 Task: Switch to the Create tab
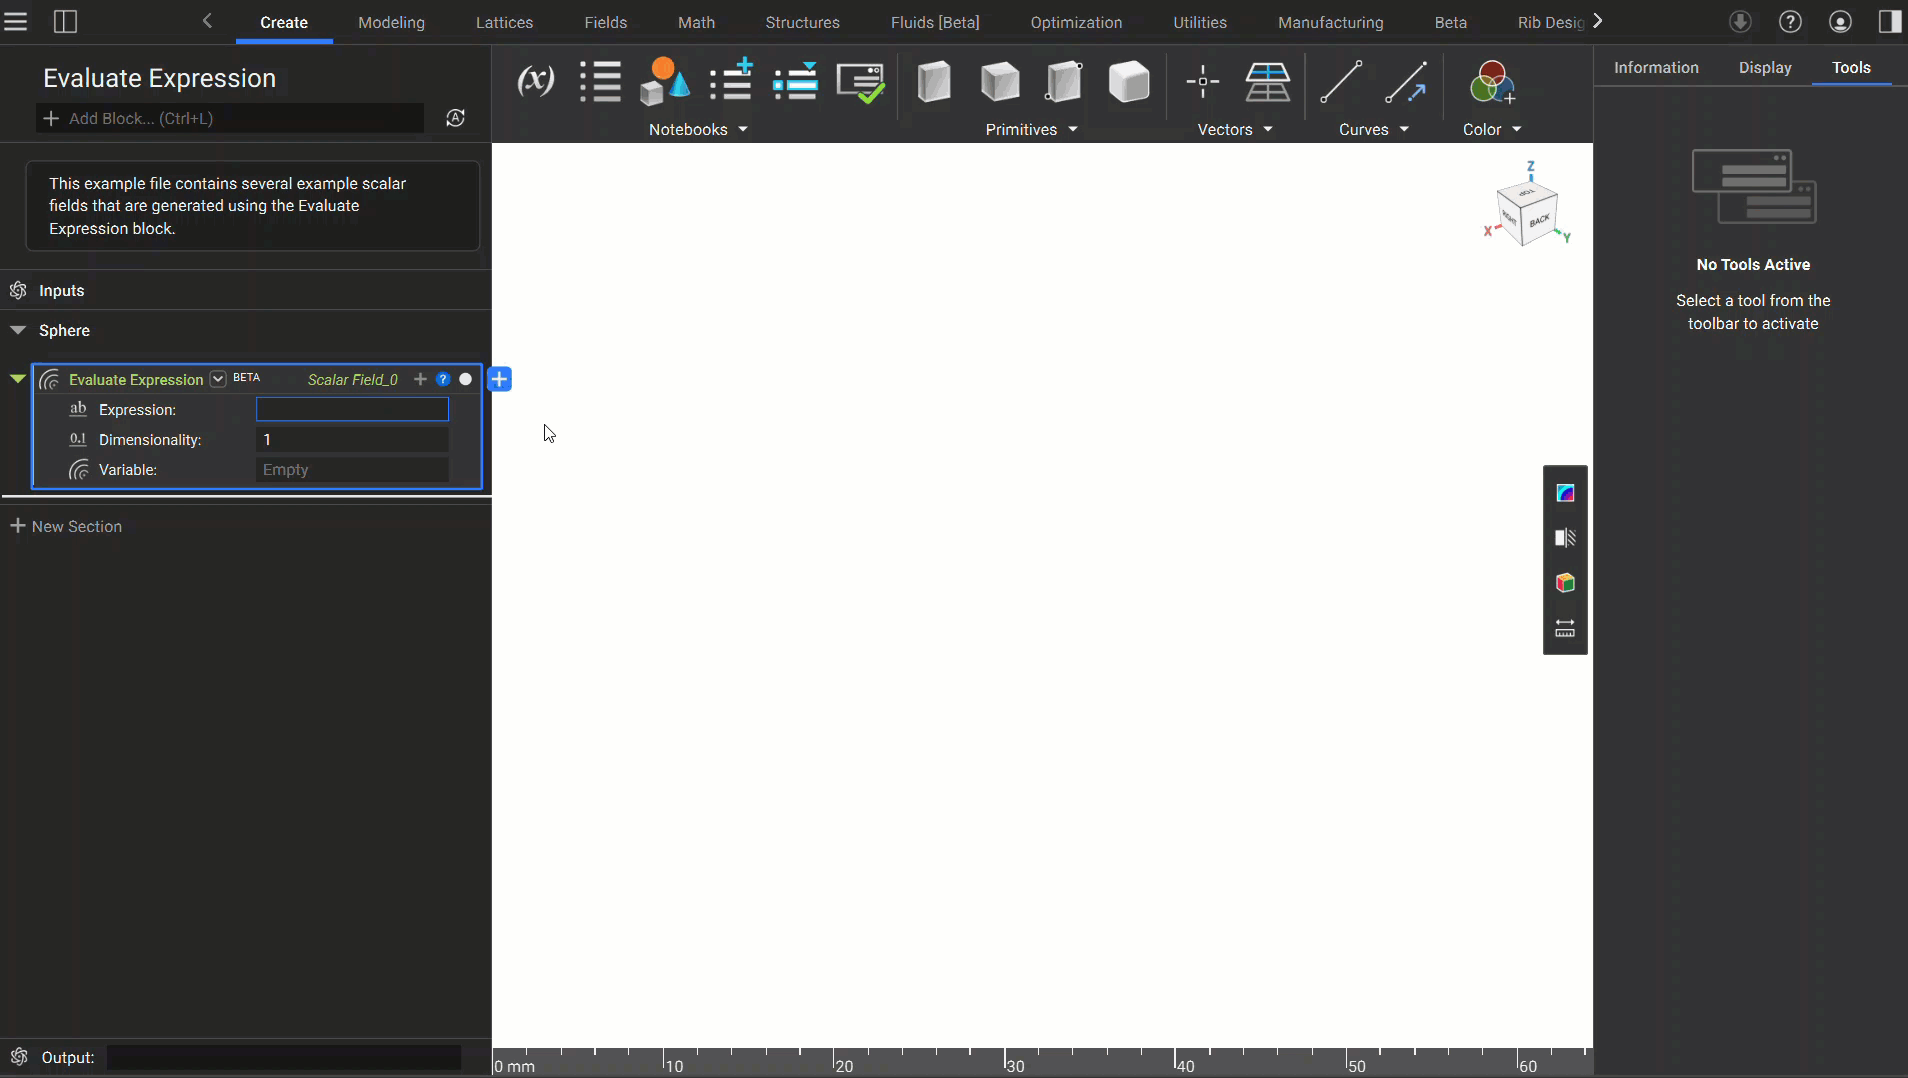pyautogui.click(x=284, y=22)
